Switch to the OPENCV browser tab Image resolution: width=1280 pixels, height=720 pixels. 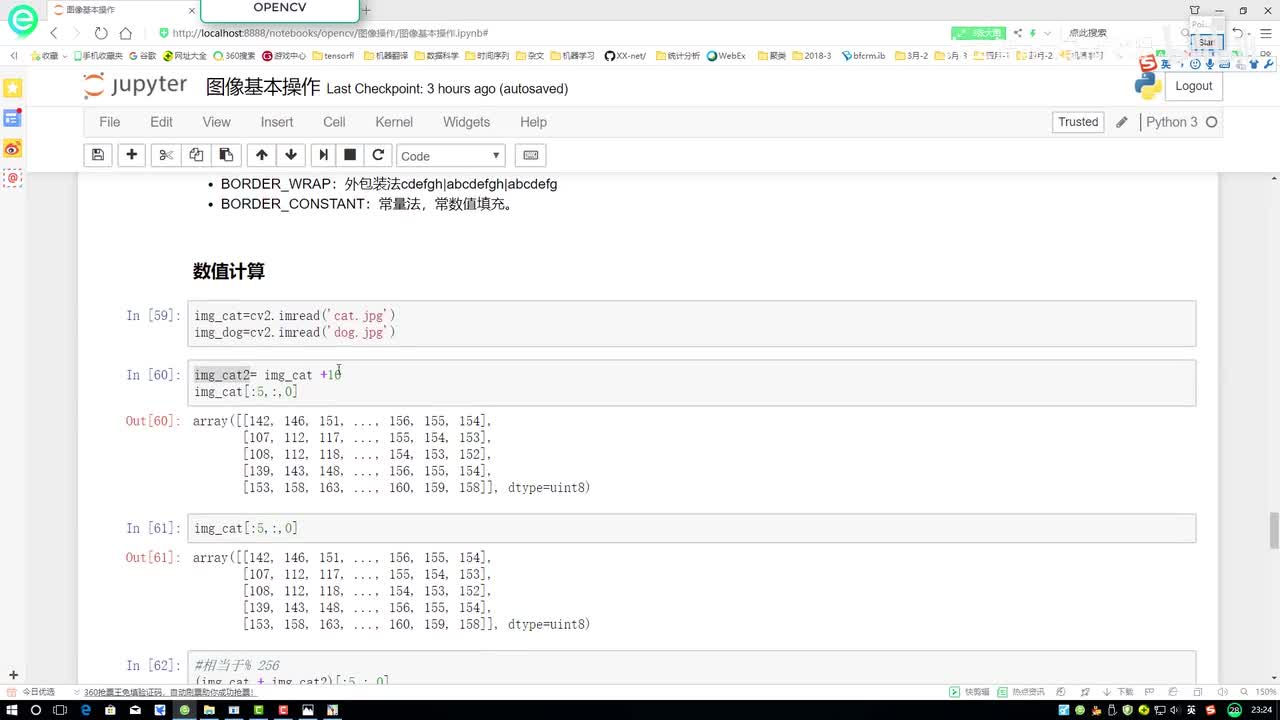(x=280, y=9)
